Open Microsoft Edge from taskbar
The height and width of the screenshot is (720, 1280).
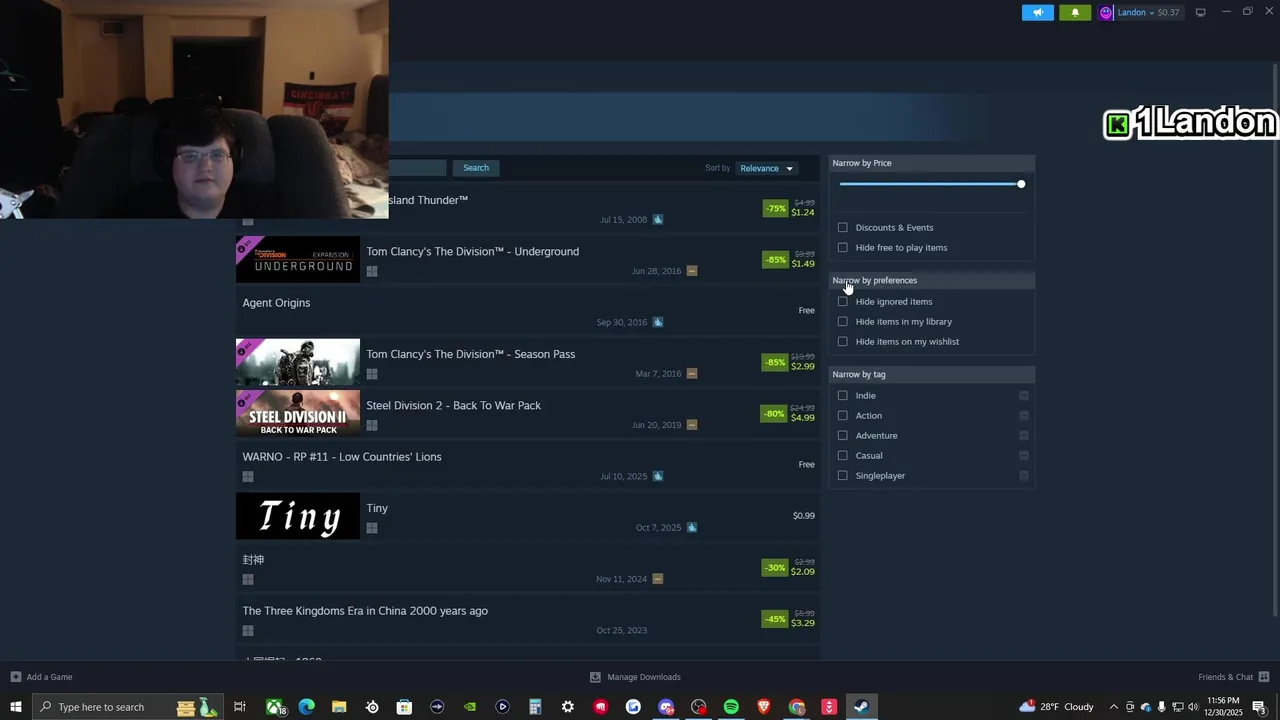coord(306,707)
